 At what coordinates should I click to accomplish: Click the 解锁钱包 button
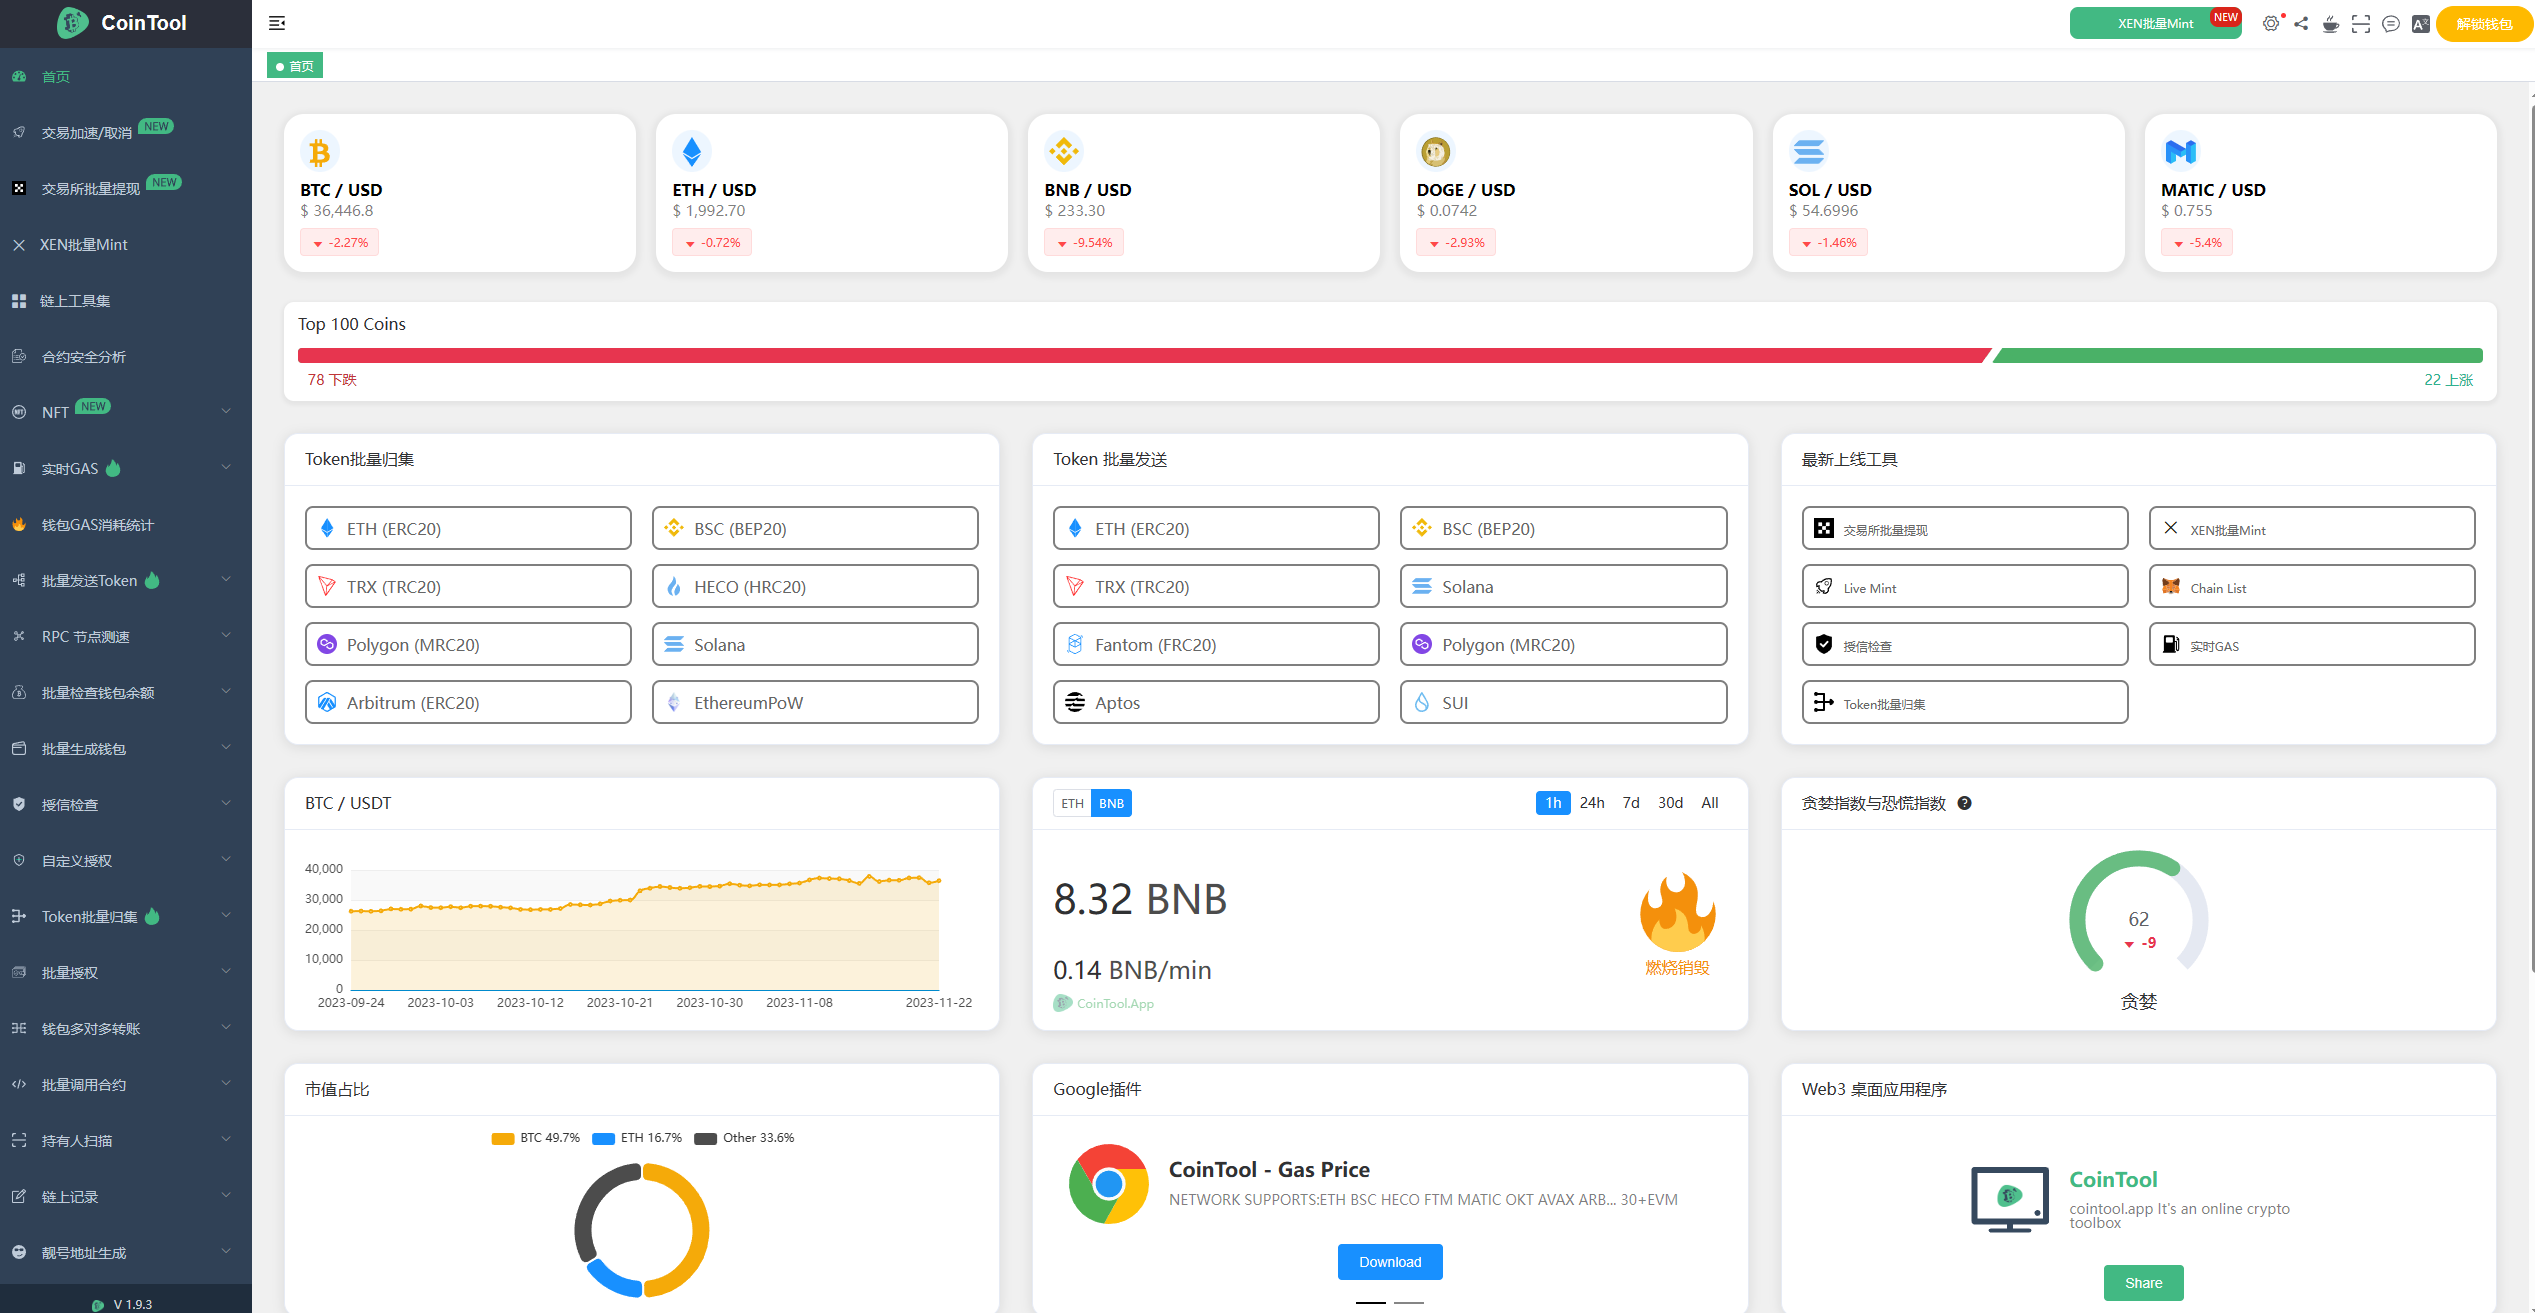pyautogui.click(x=2483, y=24)
